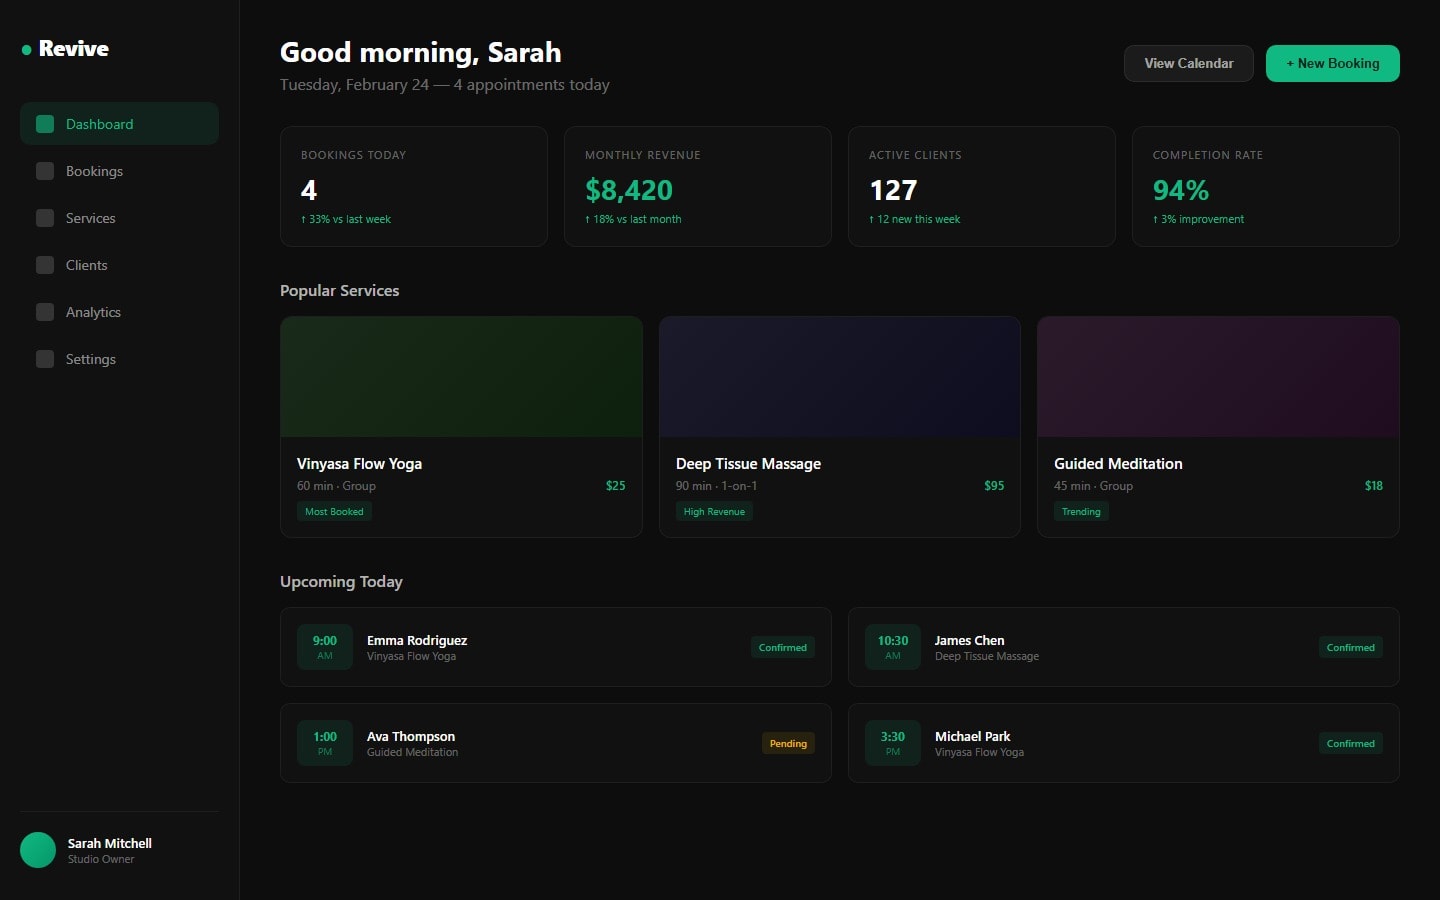Toggle Ava Thompson's Pending status badge
Image resolution: width=1440 pixels, height=900 pixels.
(788, 743)
